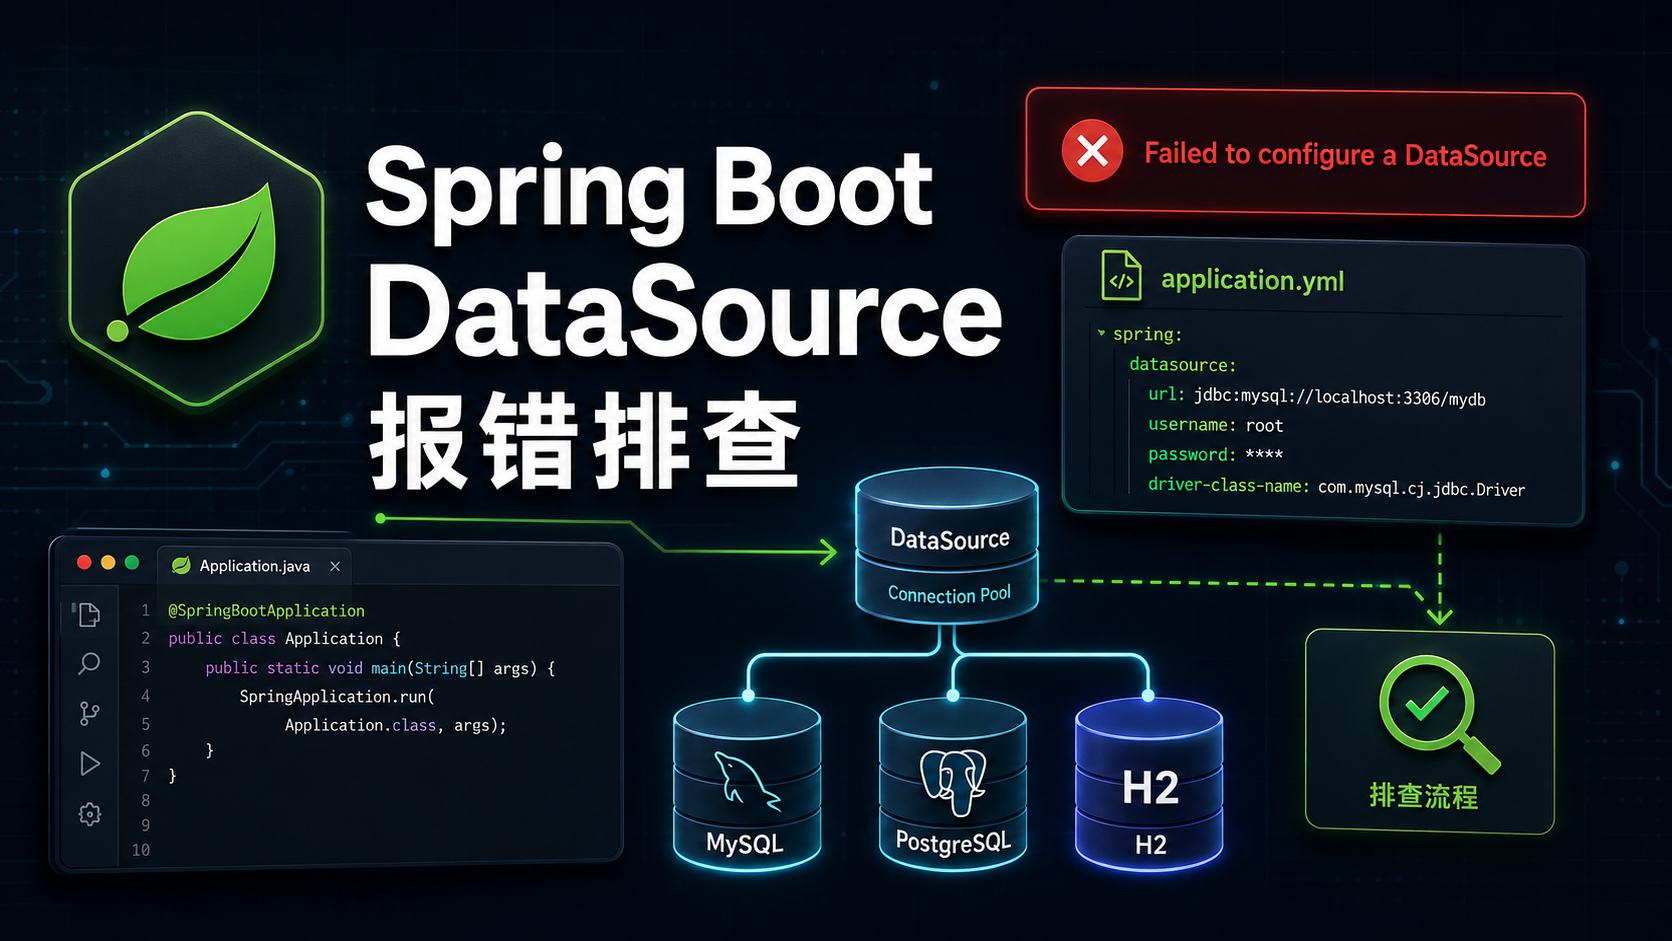Click the username: root line

point(1215,425)
